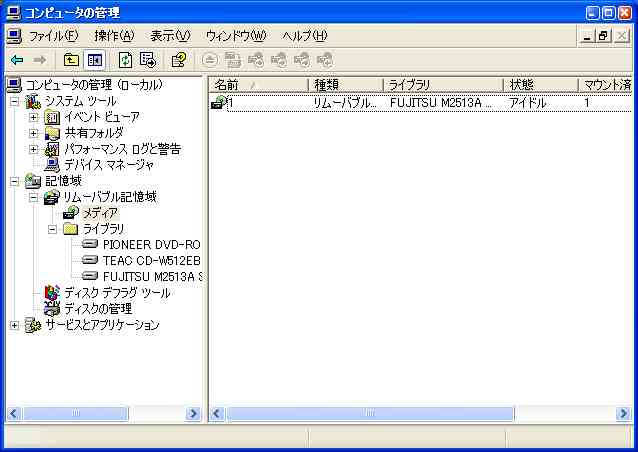Click the list pane horizontal scrollbar thumb
638x452 pixels.
[370, 414]
